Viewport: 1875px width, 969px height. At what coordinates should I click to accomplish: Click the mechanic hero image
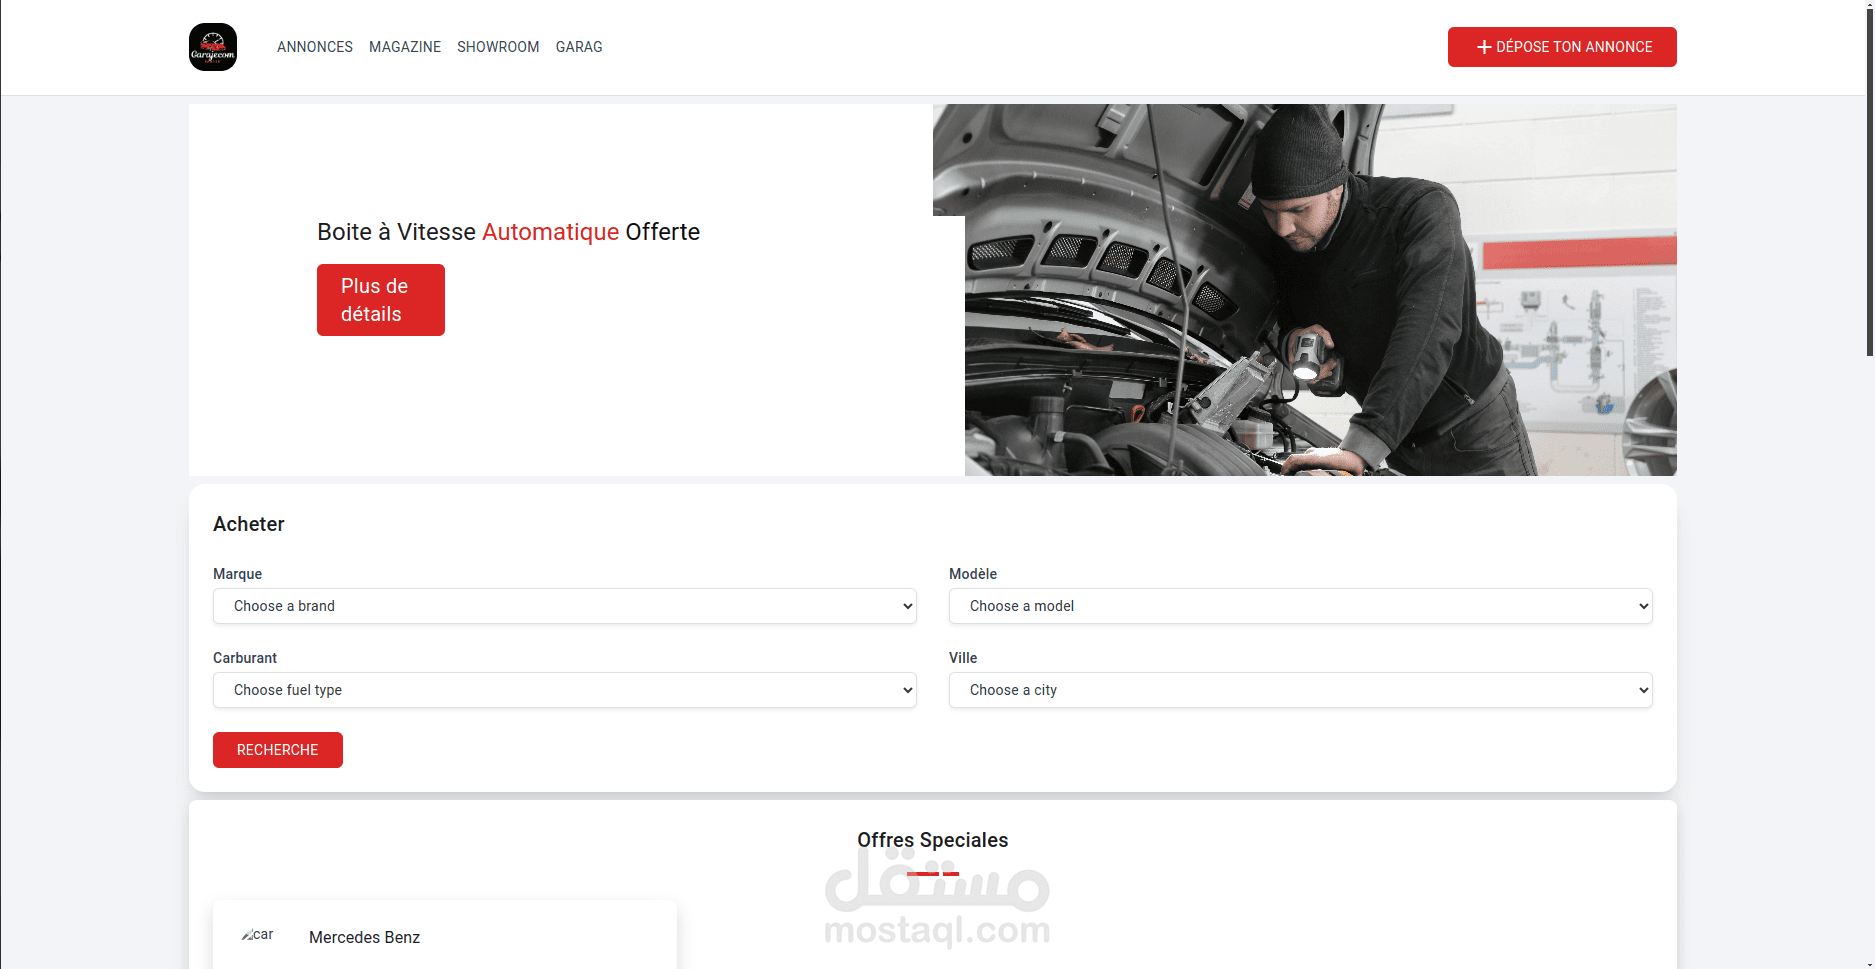coord(1305,290)
